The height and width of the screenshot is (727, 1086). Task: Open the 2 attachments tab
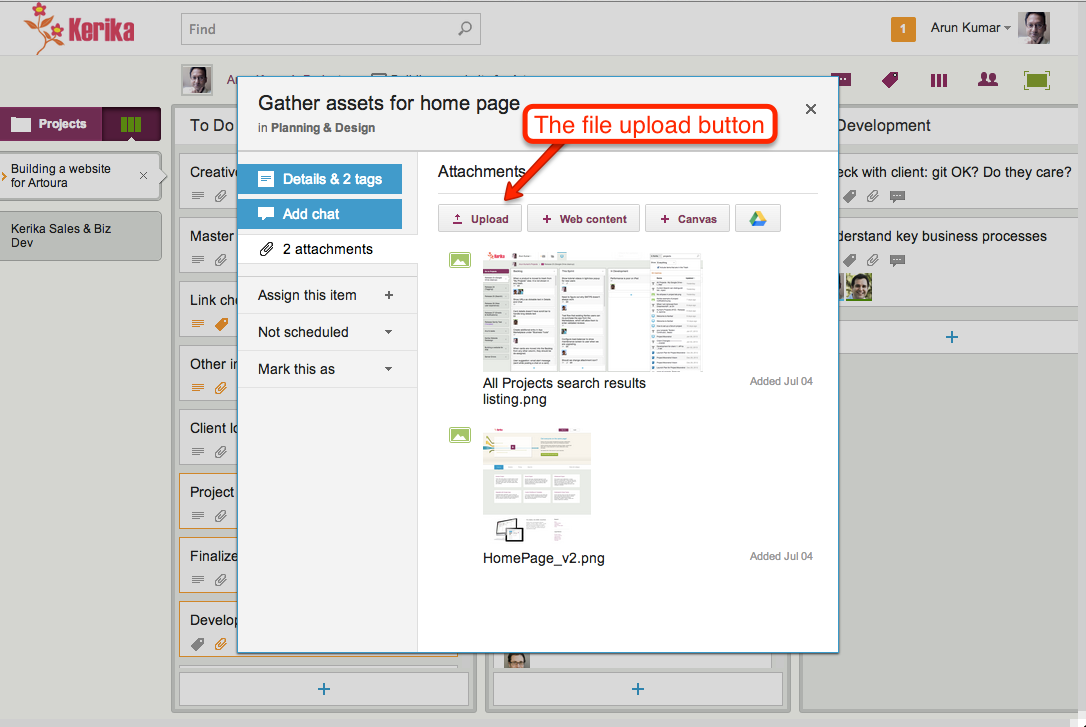pyautogui.click(x=327, y=249)
